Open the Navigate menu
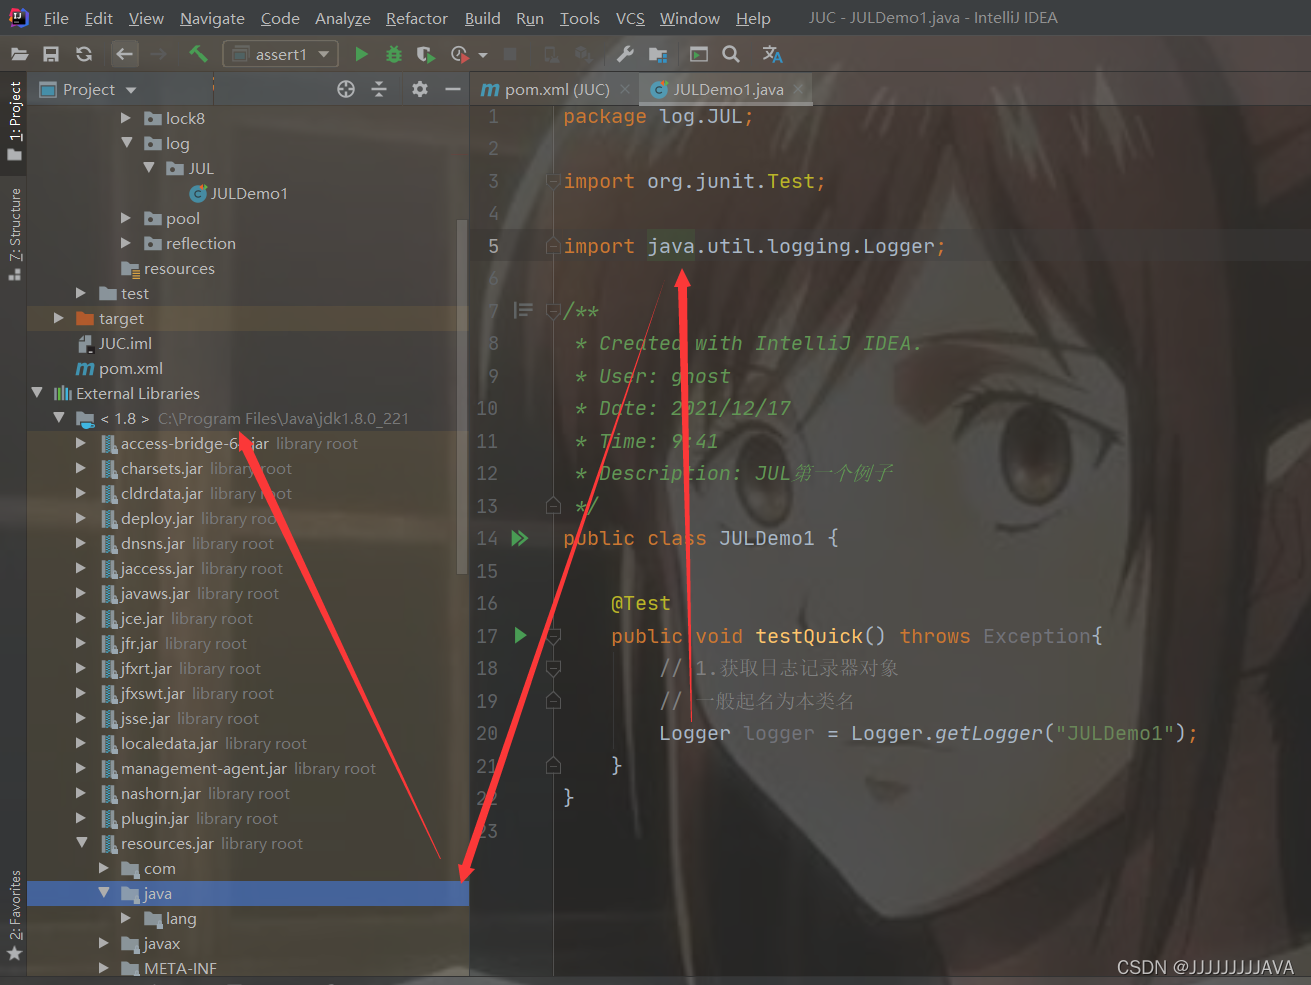Screen dimensions: 1311x985 coord(212,18)
